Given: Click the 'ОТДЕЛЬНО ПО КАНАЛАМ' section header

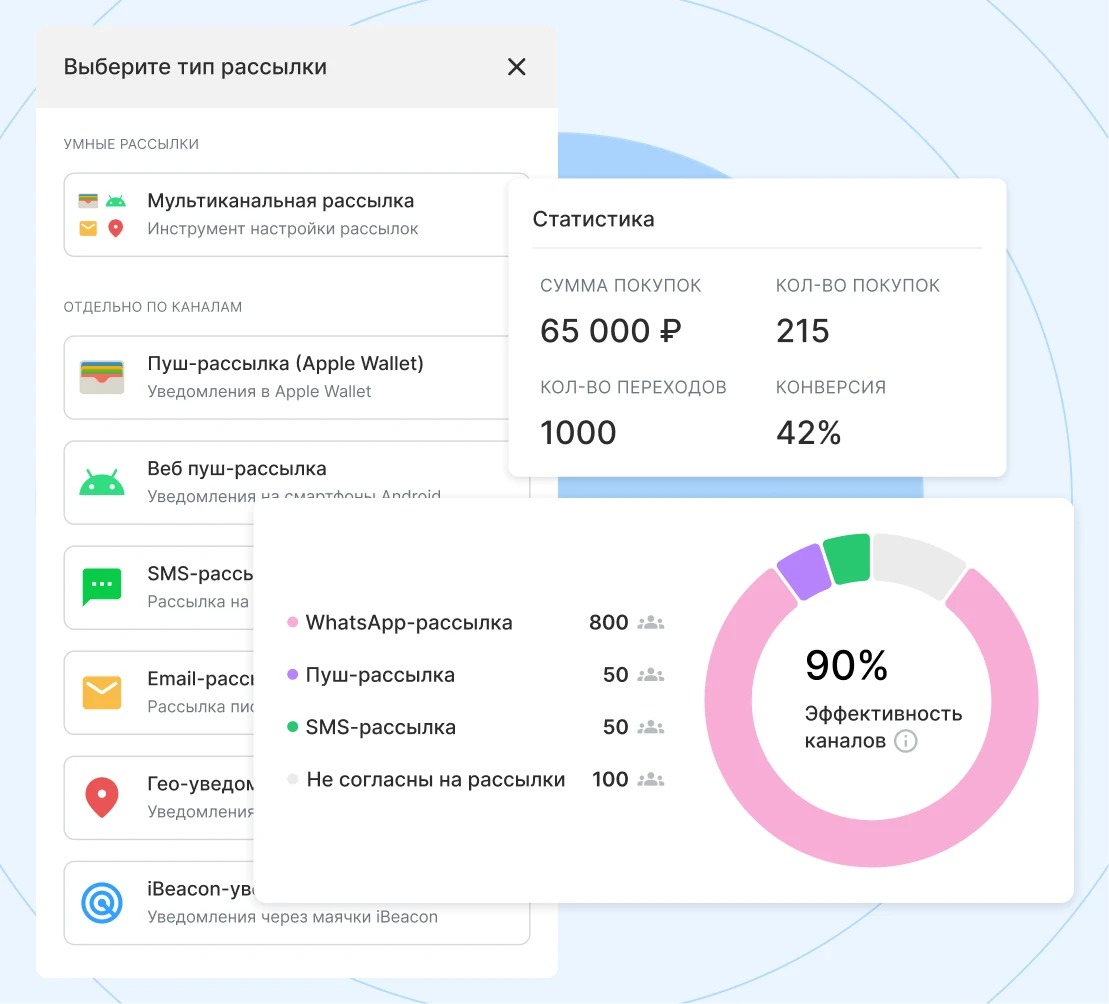Looking at the screenshot, I should click(153, 307).
